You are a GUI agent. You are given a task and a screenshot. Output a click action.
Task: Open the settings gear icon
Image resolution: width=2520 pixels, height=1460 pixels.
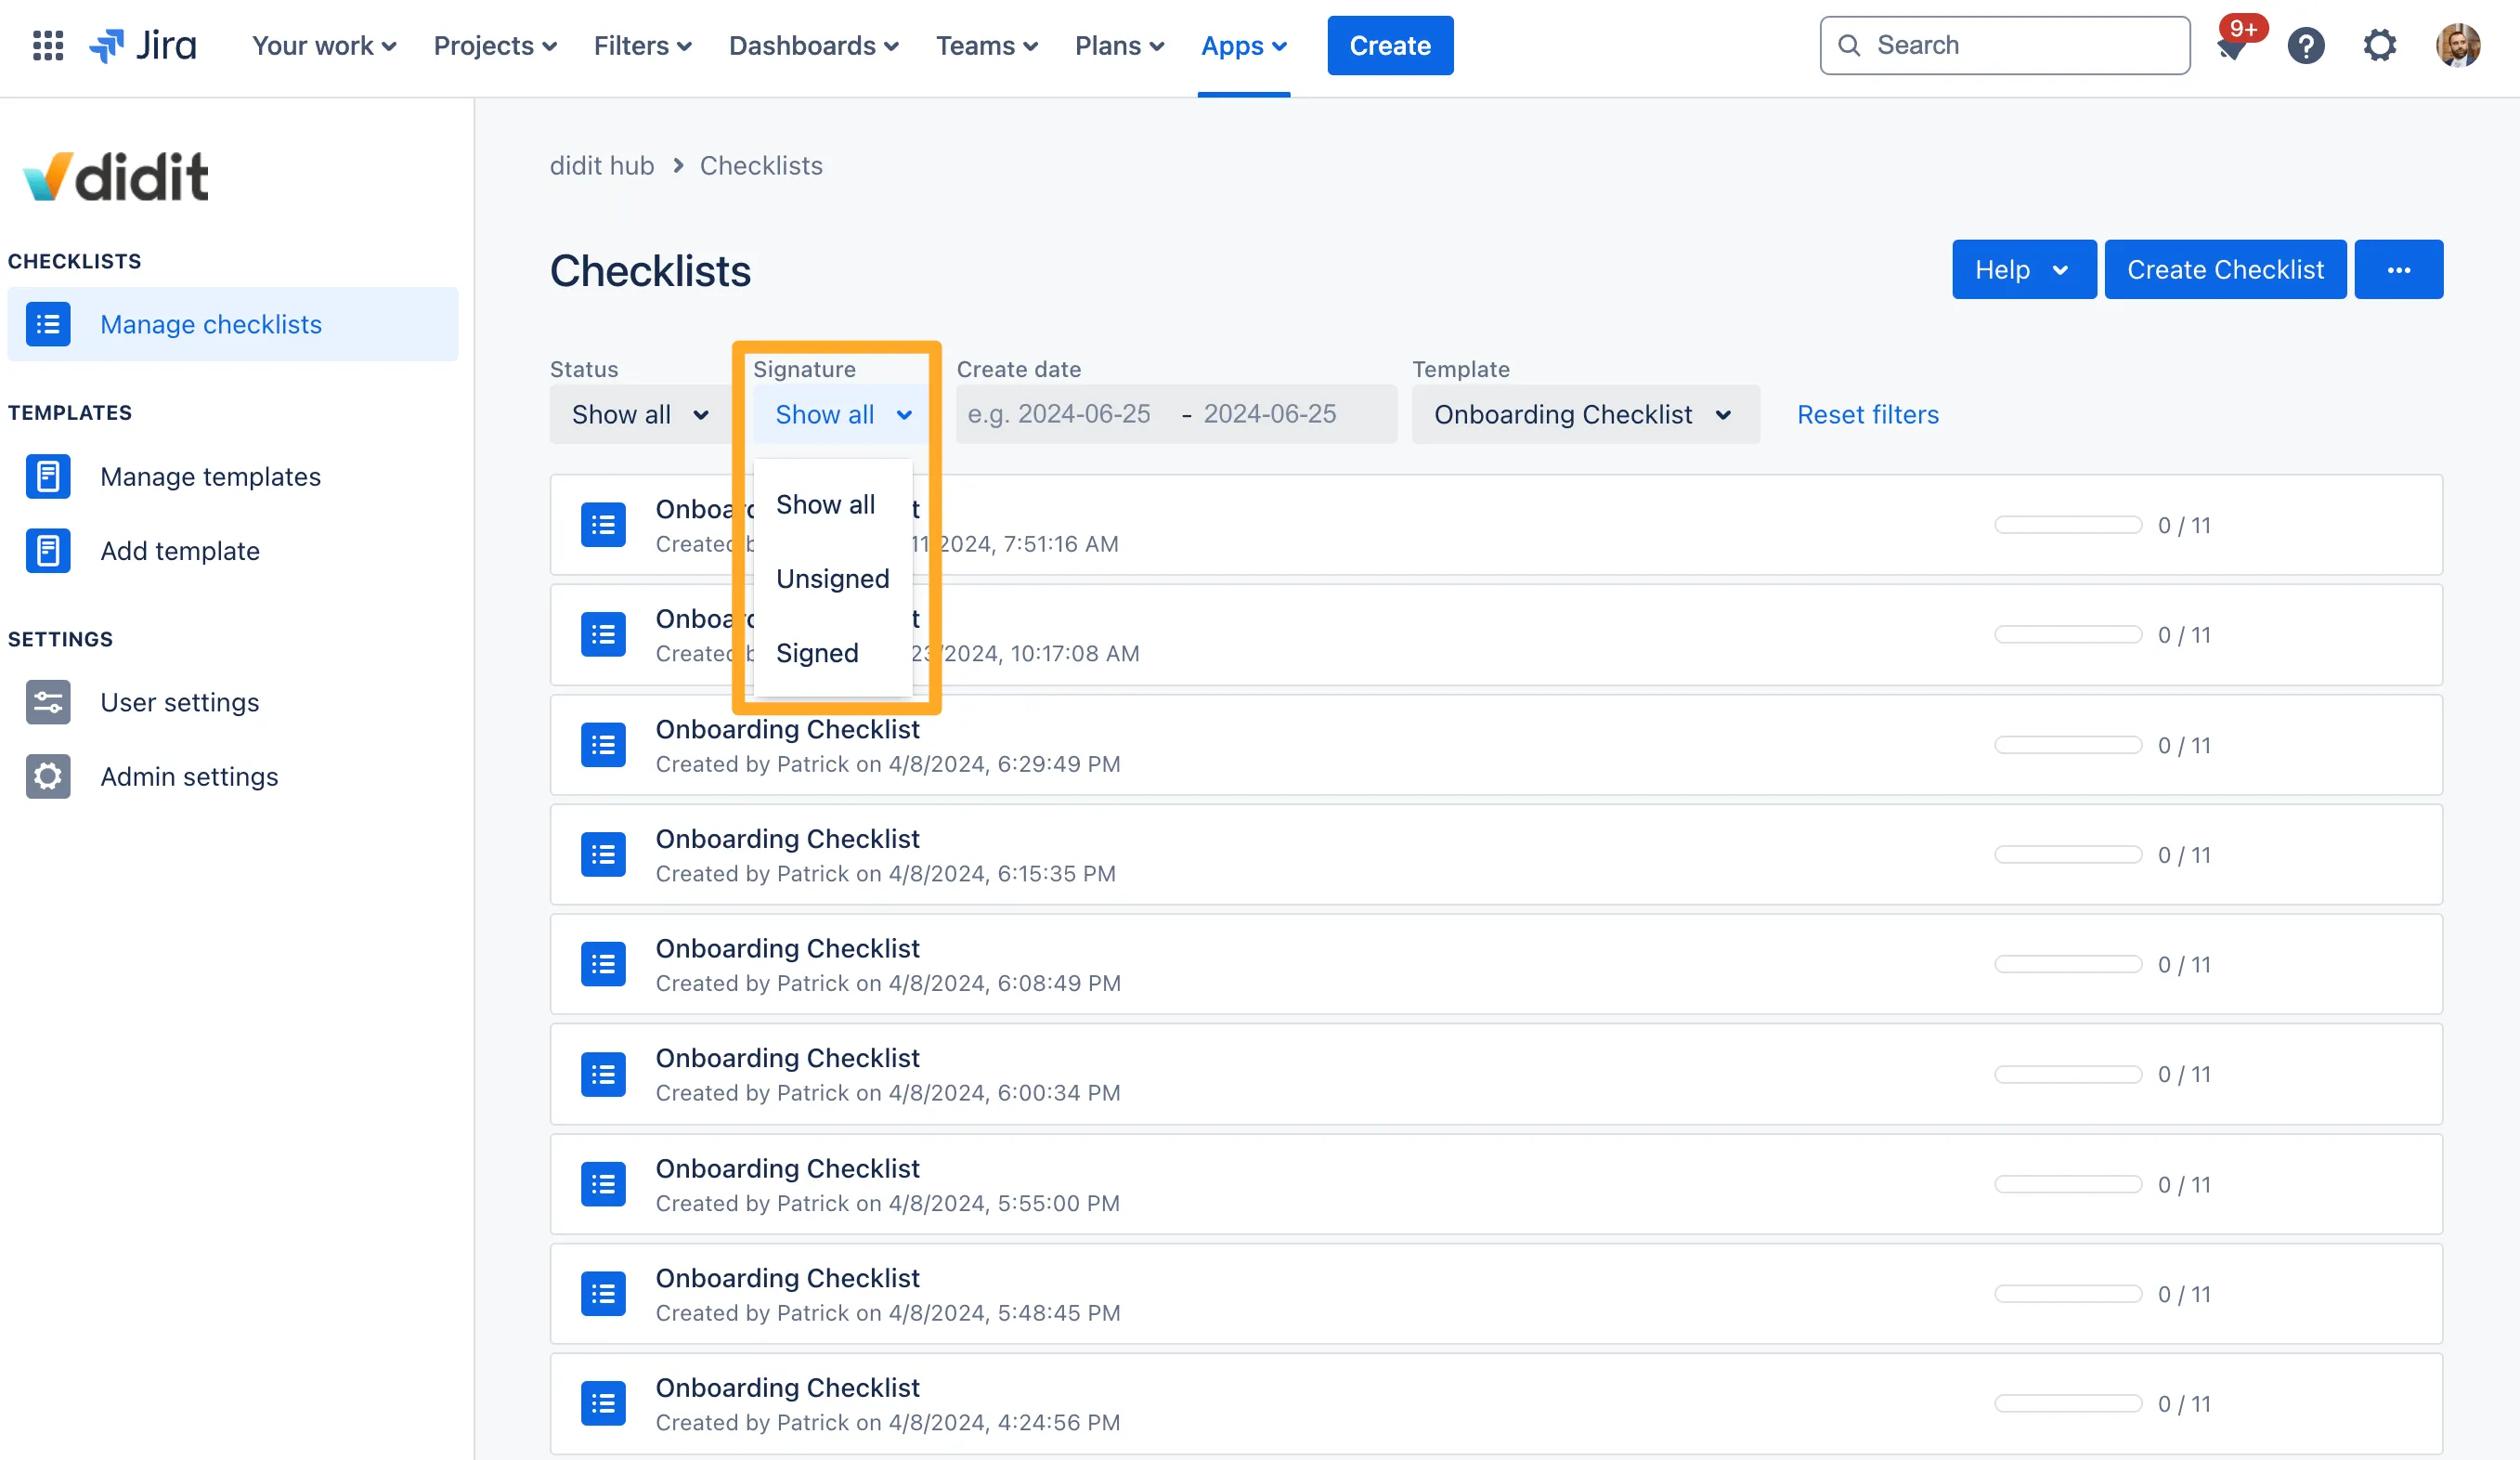[x=2380, y=45]
